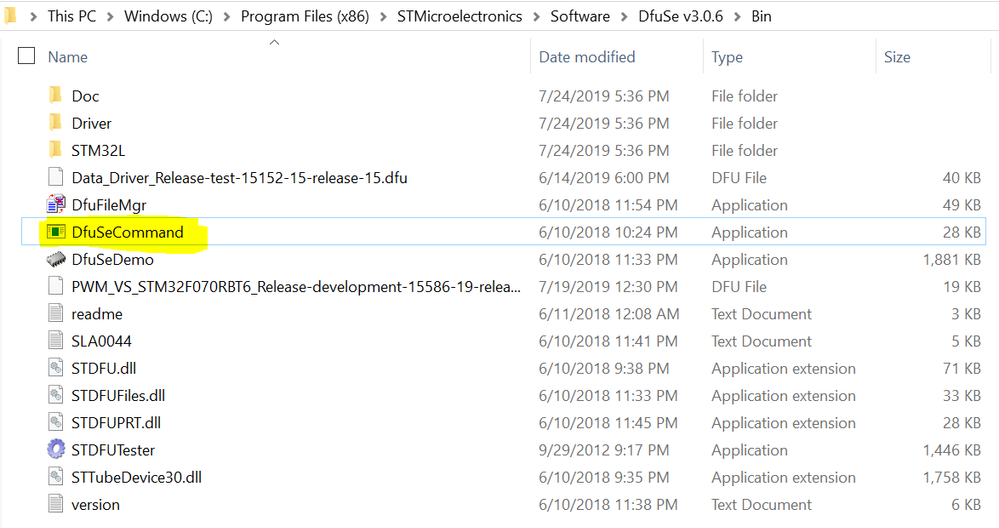Screen dimensions: 999x528
Task: Sort by the Date modified column header
Action: (x=587, y=57)
